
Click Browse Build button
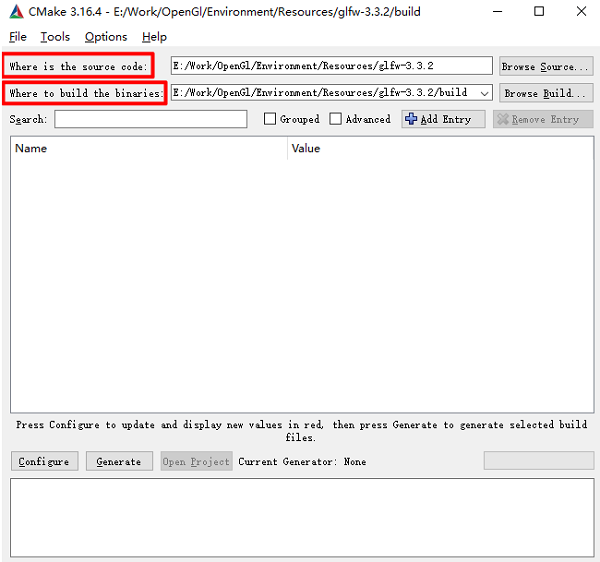pos(546,93)
